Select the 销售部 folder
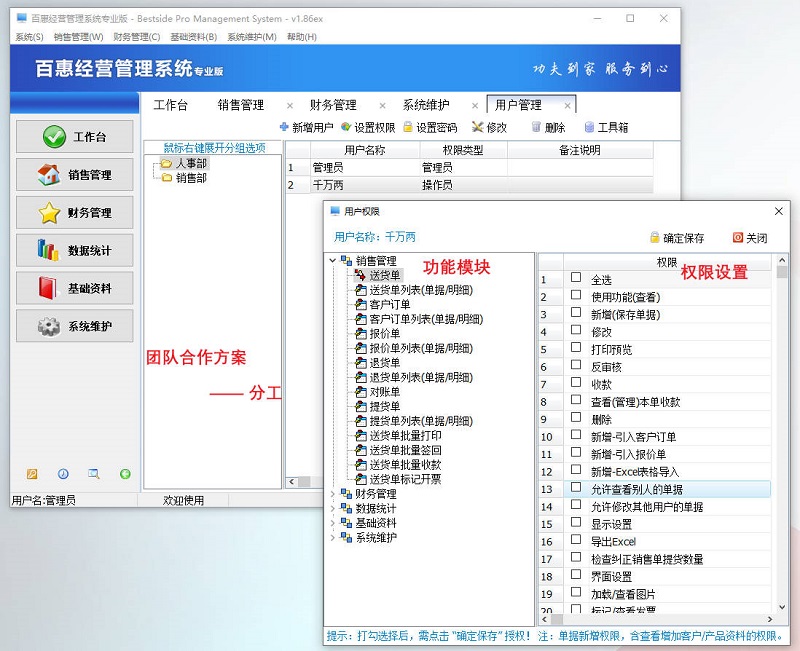The height and width of the screenshot is (651, 800). (184, 178)
